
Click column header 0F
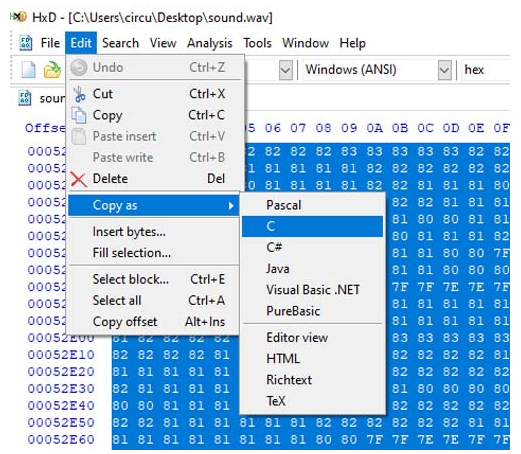click(x=501, y=128)
